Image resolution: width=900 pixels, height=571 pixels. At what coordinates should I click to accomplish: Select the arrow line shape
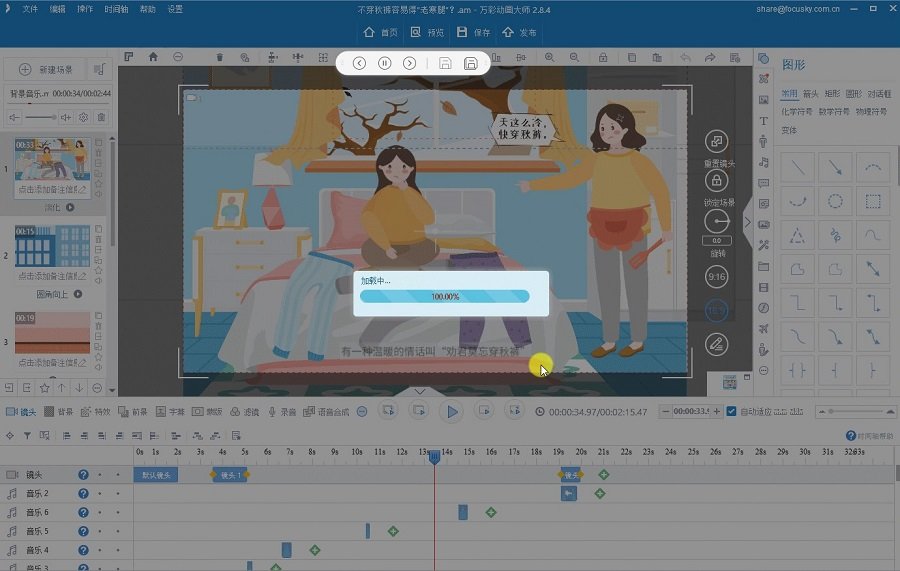[835, 167]
